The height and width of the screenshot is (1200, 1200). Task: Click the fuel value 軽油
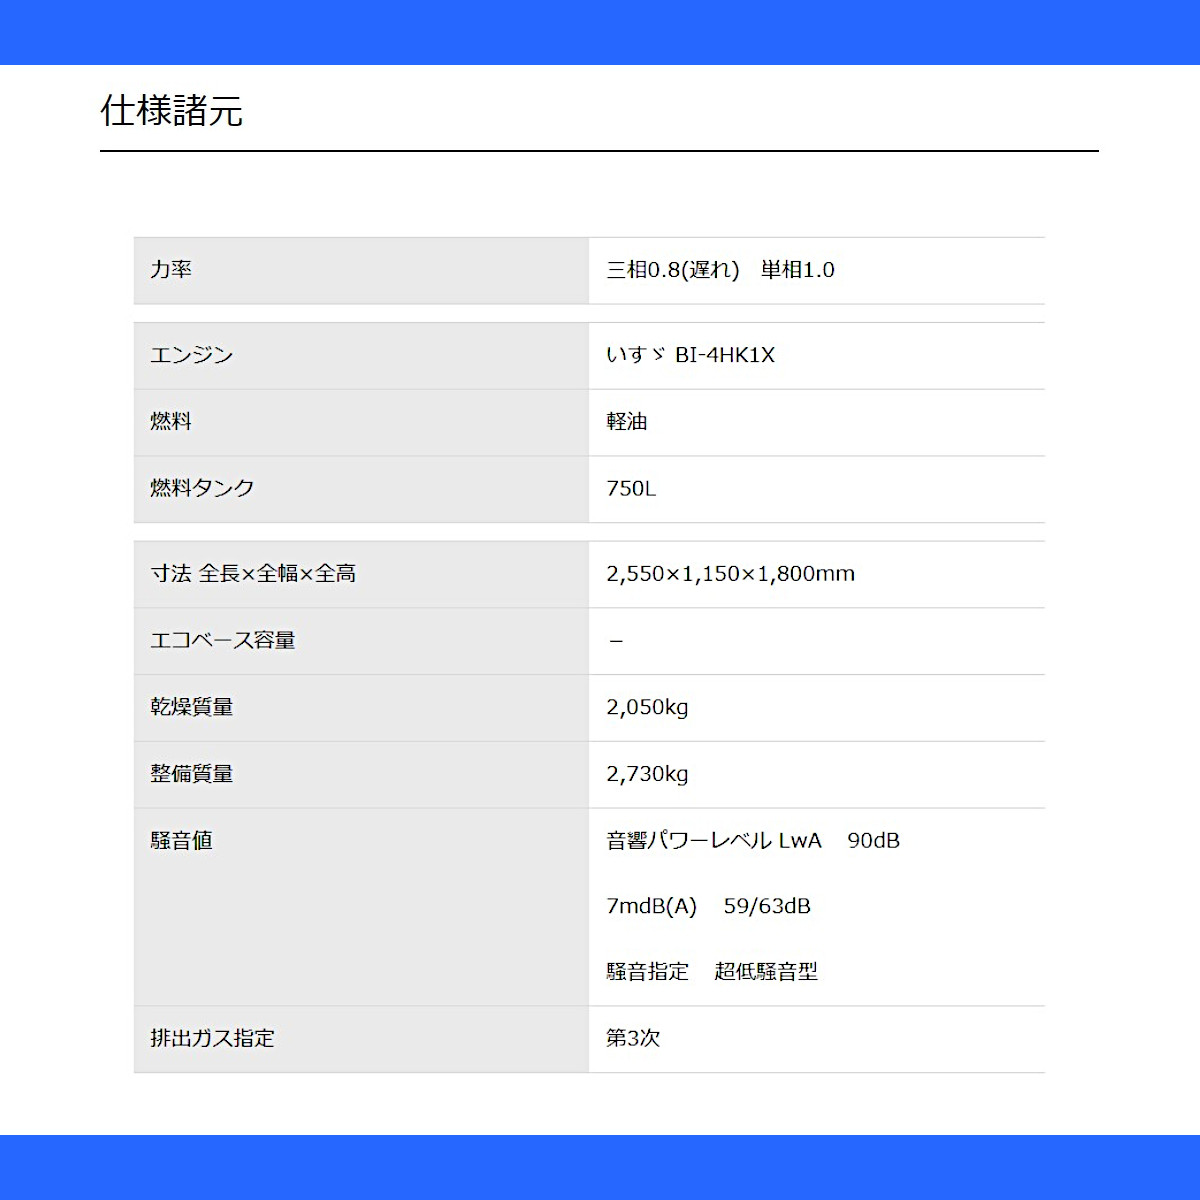pyautogui.click(x=627, y=422)
